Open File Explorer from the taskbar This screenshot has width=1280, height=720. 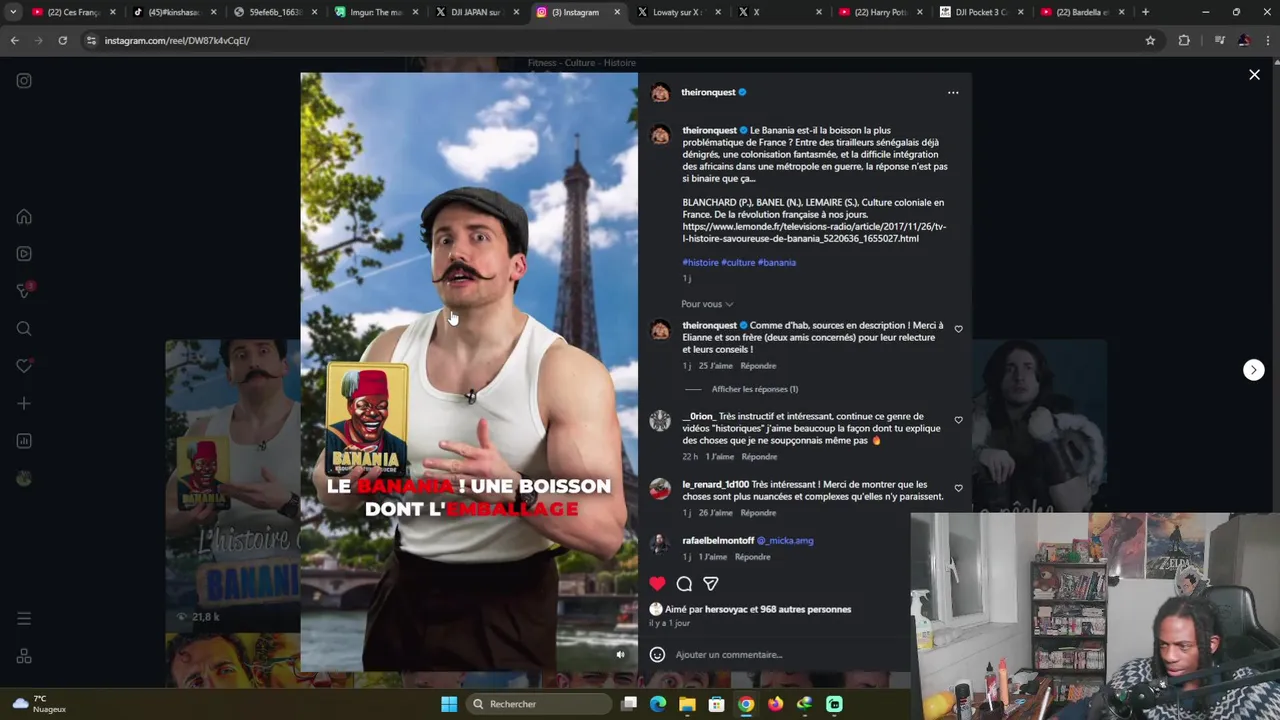point(687,704)
